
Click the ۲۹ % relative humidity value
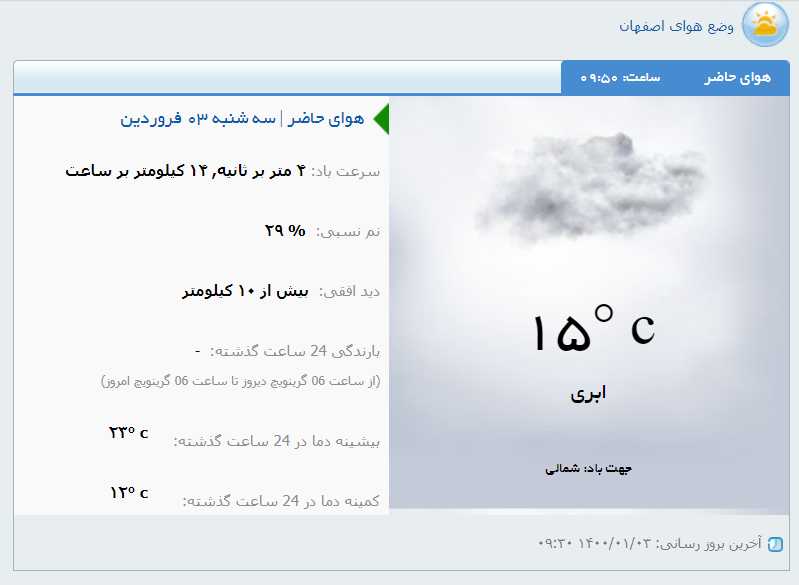point(285,230)
